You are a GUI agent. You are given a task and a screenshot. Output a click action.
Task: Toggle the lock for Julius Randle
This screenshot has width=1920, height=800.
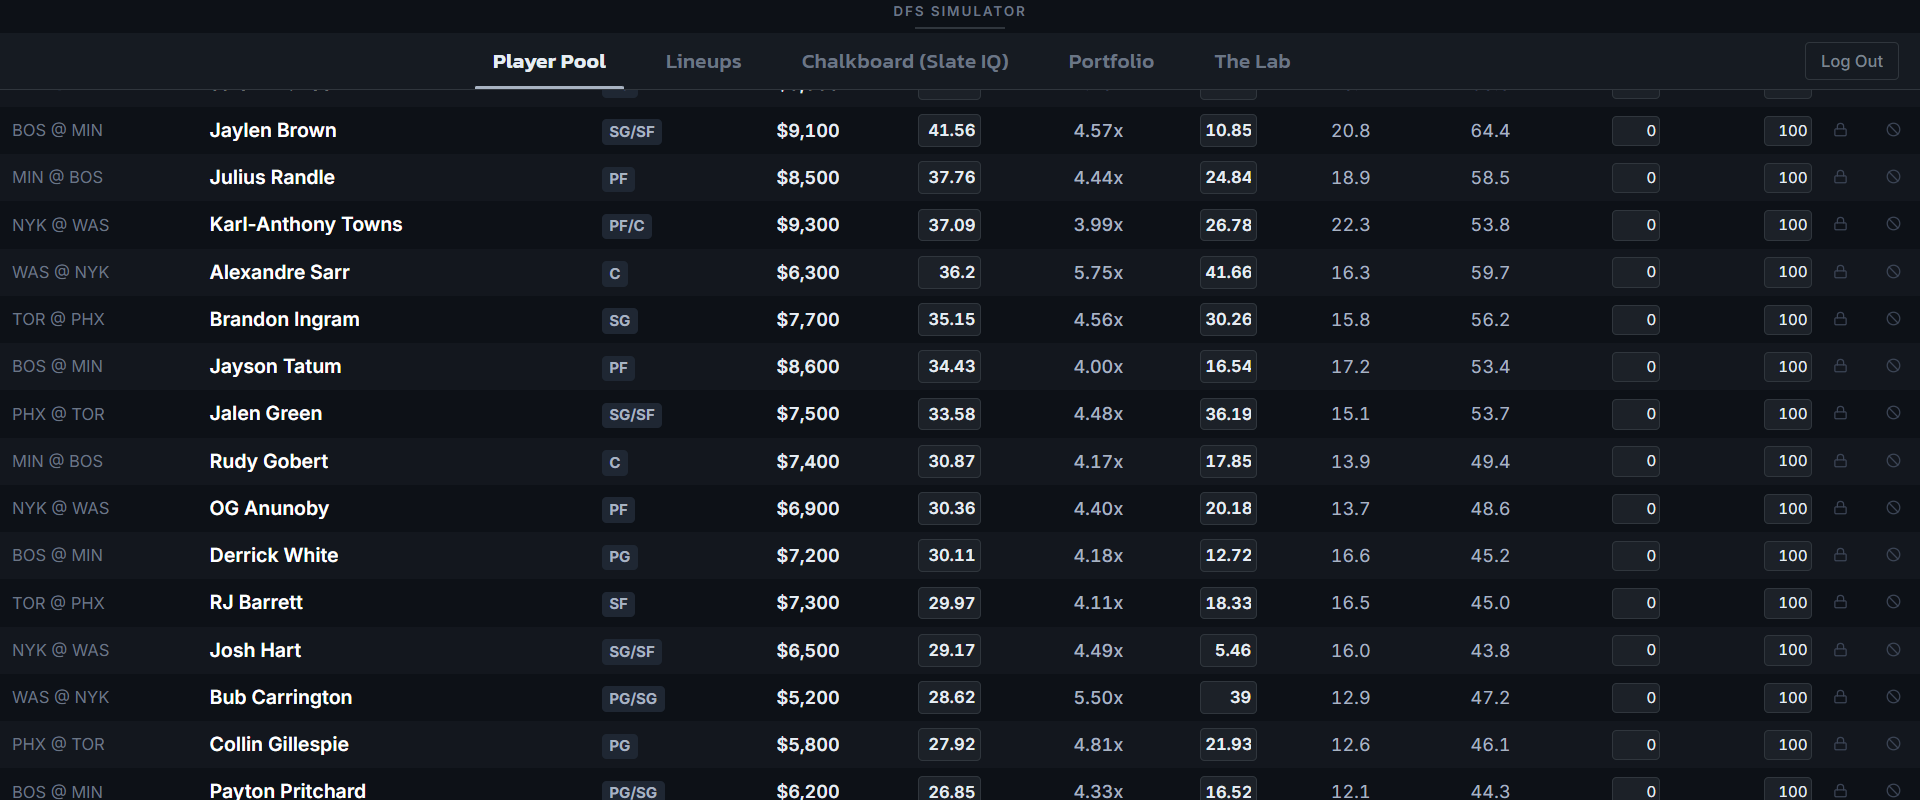1841,177
